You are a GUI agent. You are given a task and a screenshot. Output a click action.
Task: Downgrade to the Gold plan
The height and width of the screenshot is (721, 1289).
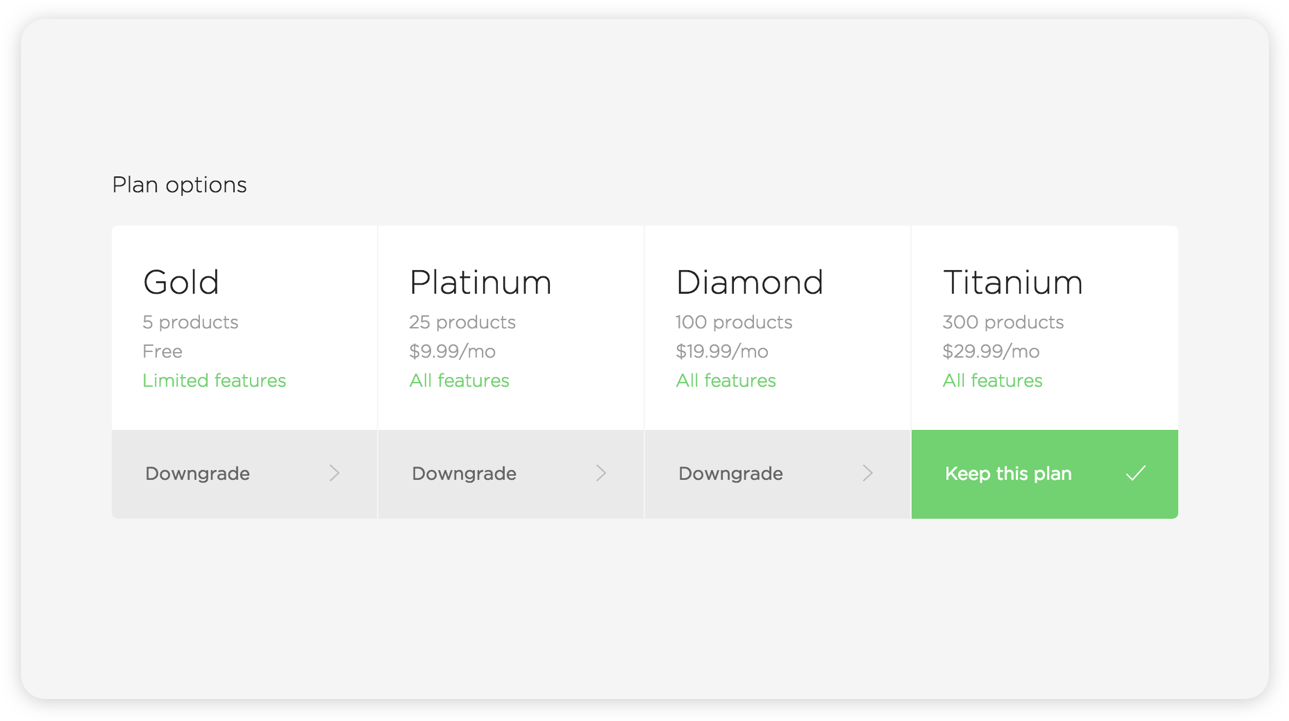point(244,474)
